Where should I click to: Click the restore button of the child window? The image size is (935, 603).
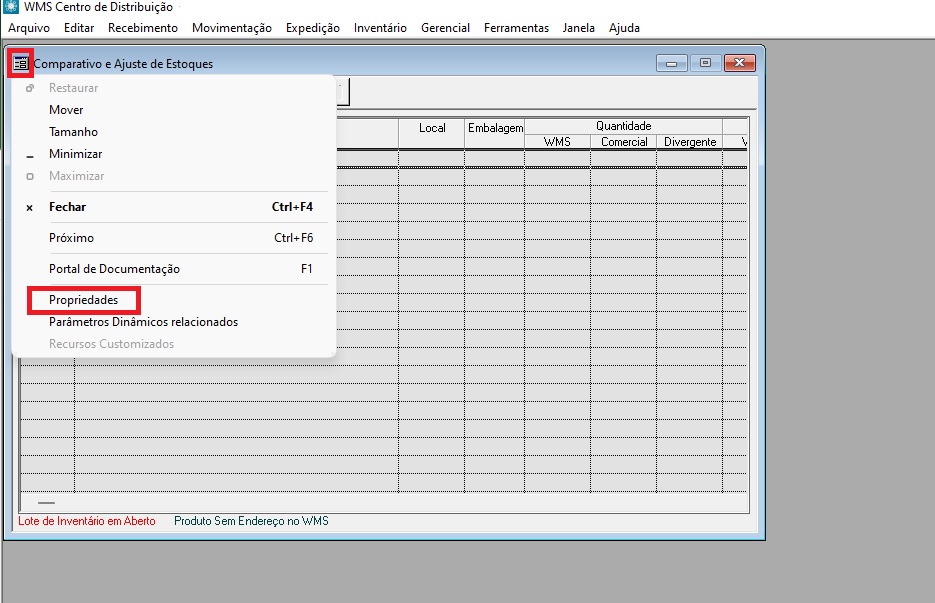705,63
